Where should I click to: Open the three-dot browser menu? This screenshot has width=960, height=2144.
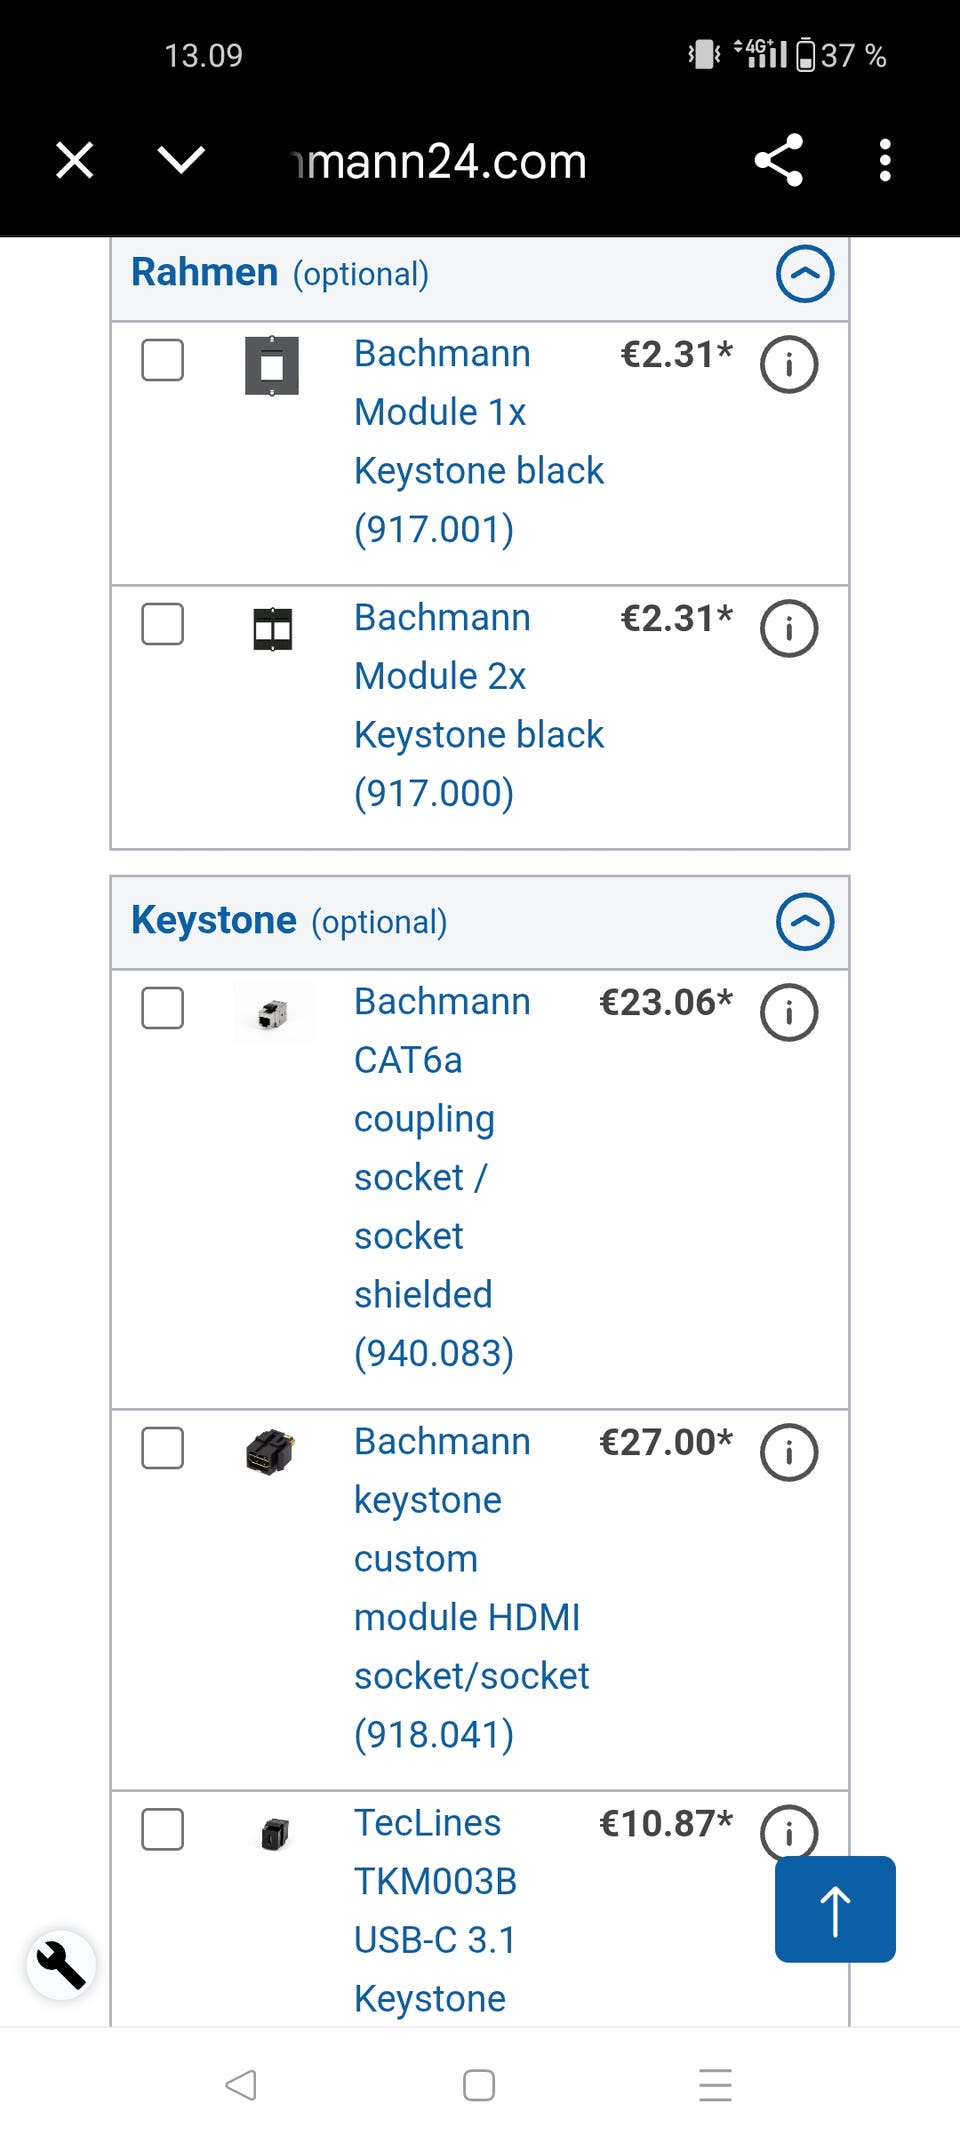pyautogui.click(x=884, y=160)
